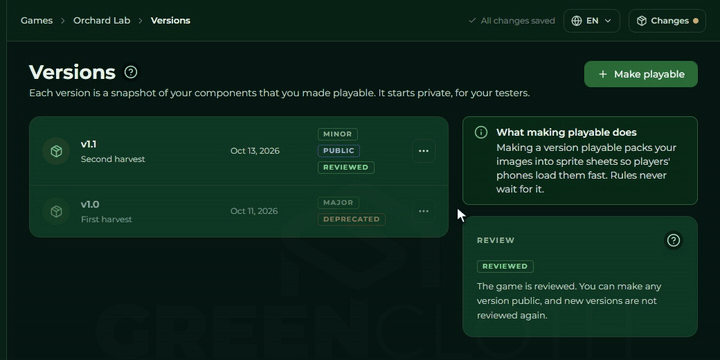Screen dimensions: 720x360
Task: Click the Oct 11, 2026 date
Action: (254, 211)
